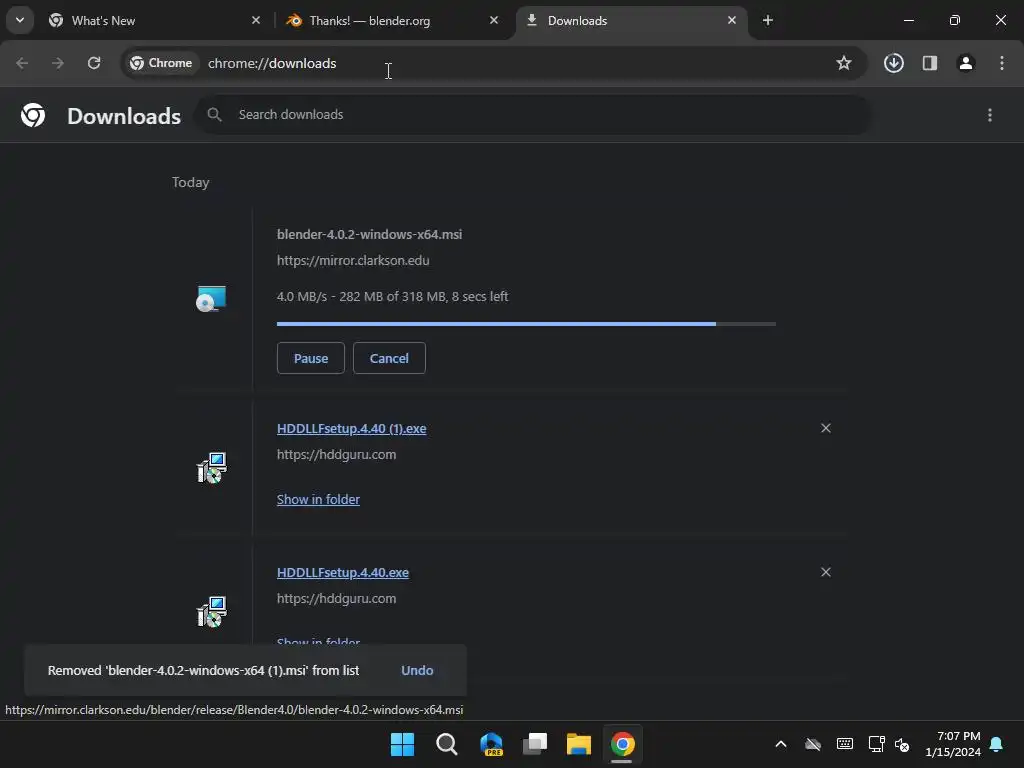The height and width of the screenshot is (768, 1024).
Task: Open the Chrome three-dot menu
Action: pyautogui.click(x=1002, y=63)
